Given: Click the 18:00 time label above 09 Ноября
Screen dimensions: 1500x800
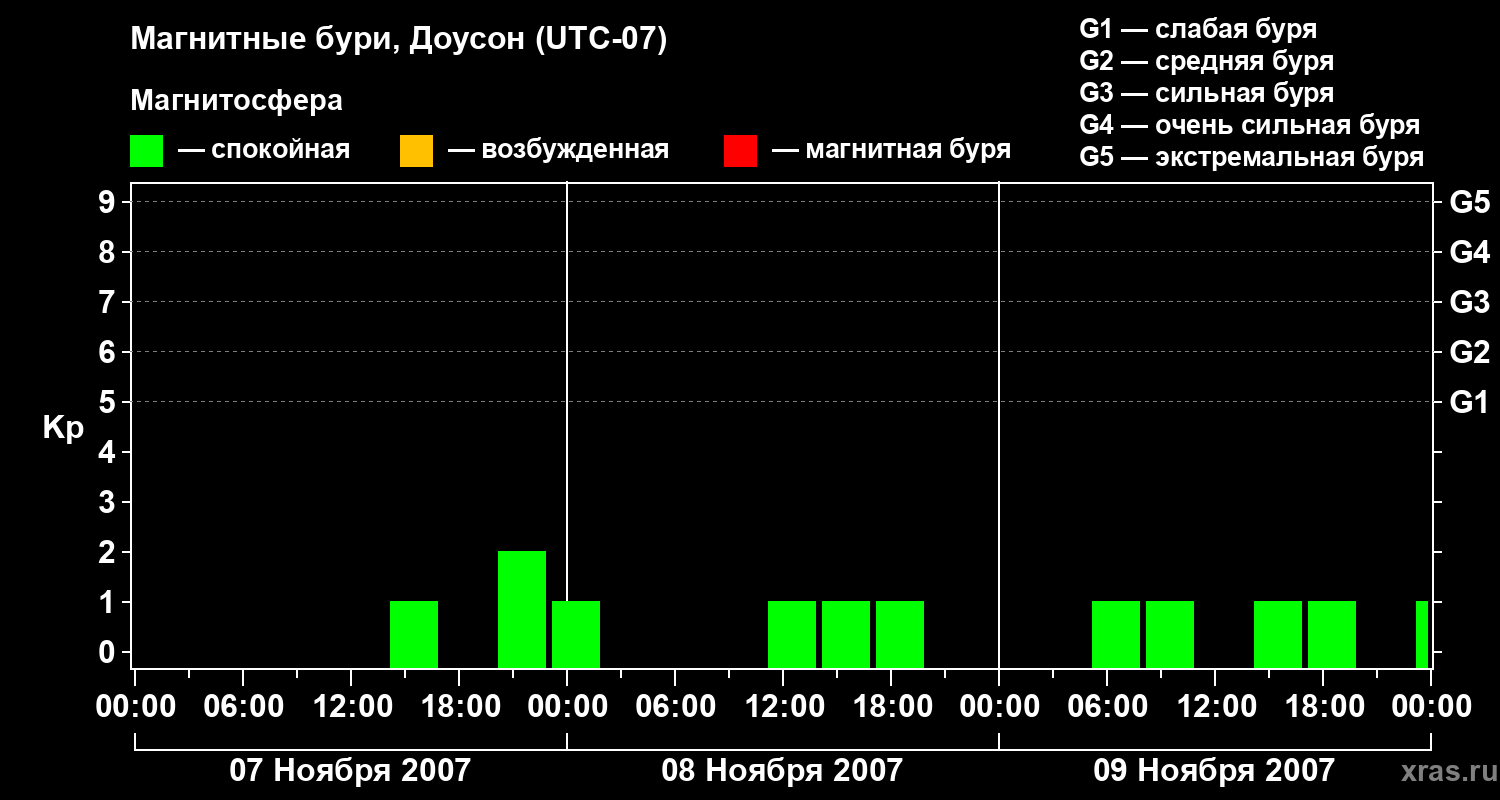Looking at the screenshot, I should 1324,707.
